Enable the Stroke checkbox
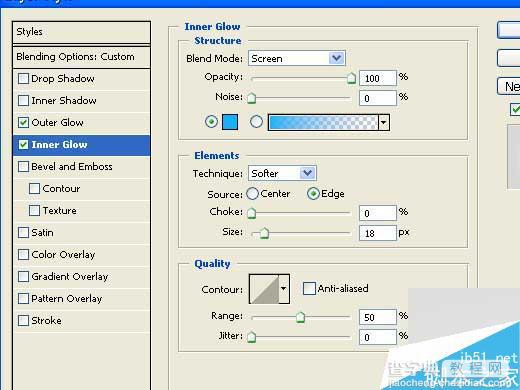Image resolution: width=520 pixels, height=390 pixels. 23,321
